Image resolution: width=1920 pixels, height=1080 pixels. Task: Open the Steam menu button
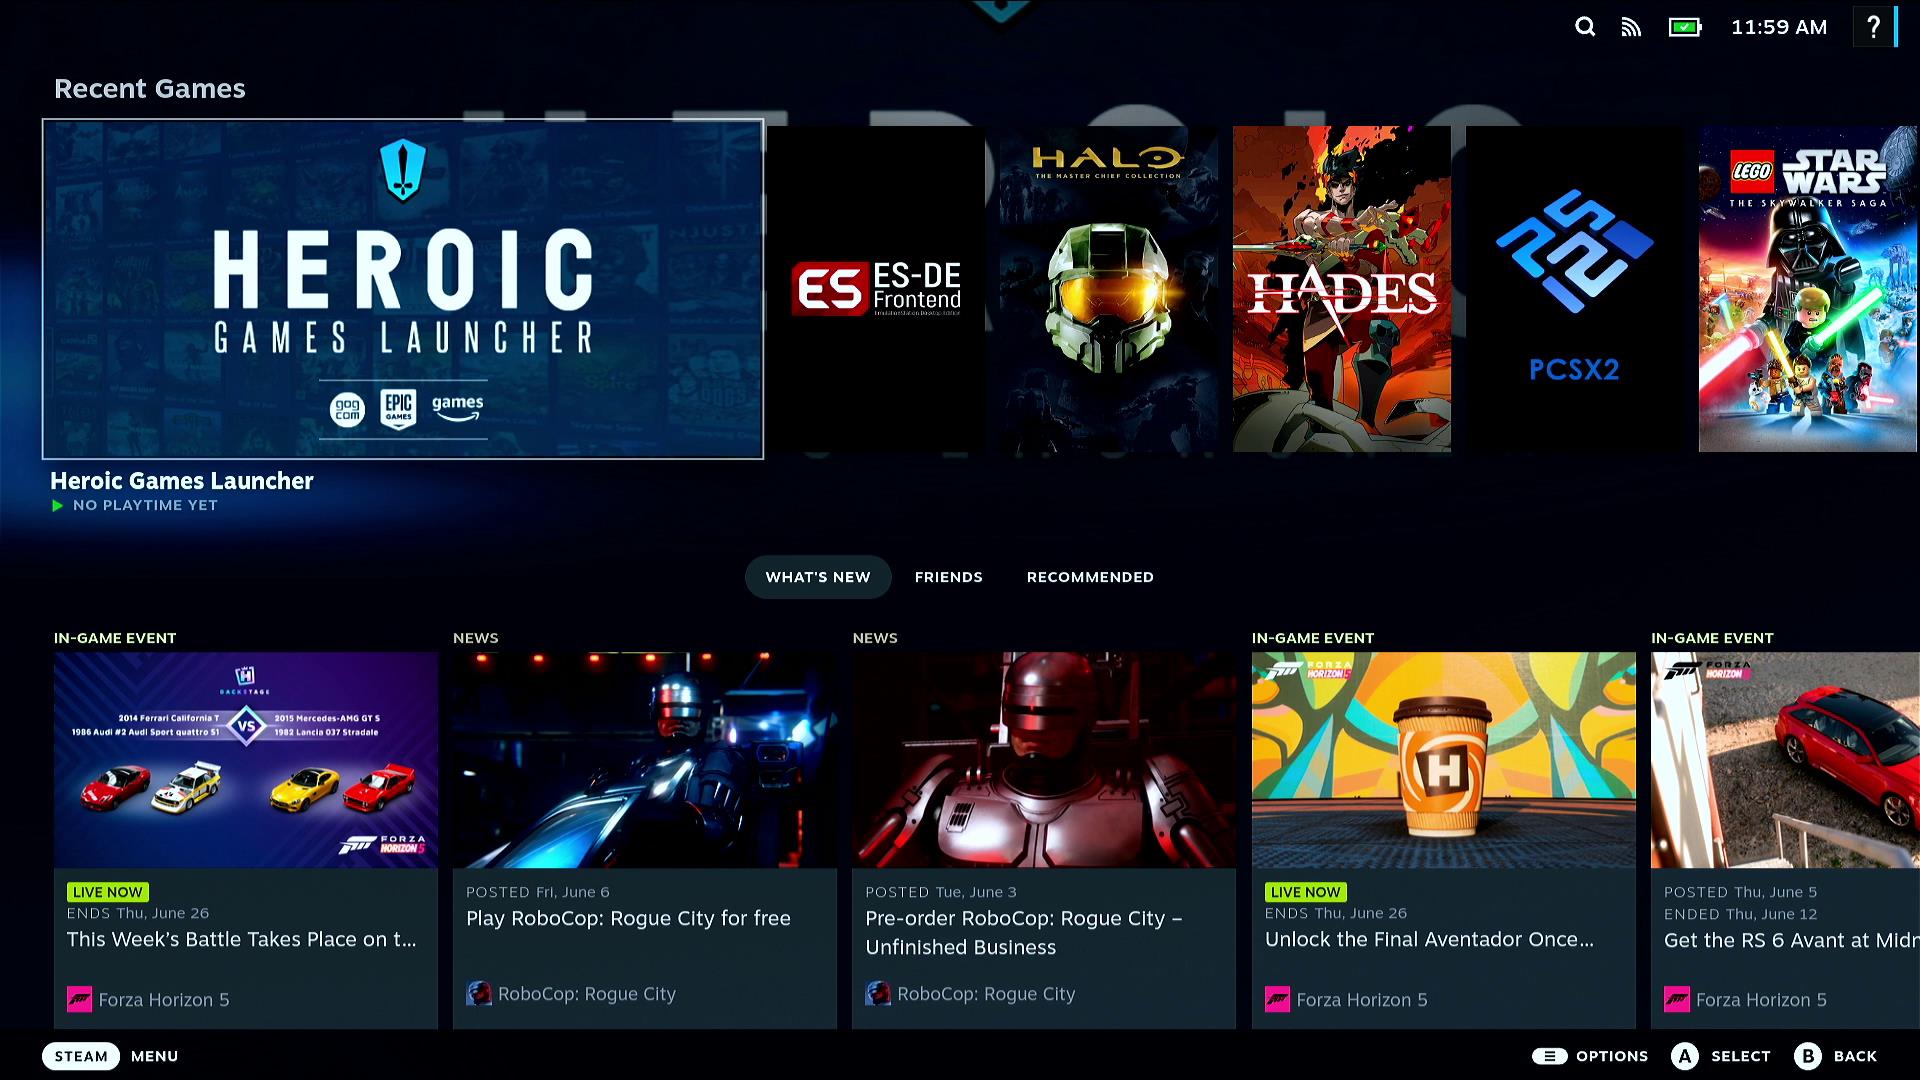[81, 1056]
